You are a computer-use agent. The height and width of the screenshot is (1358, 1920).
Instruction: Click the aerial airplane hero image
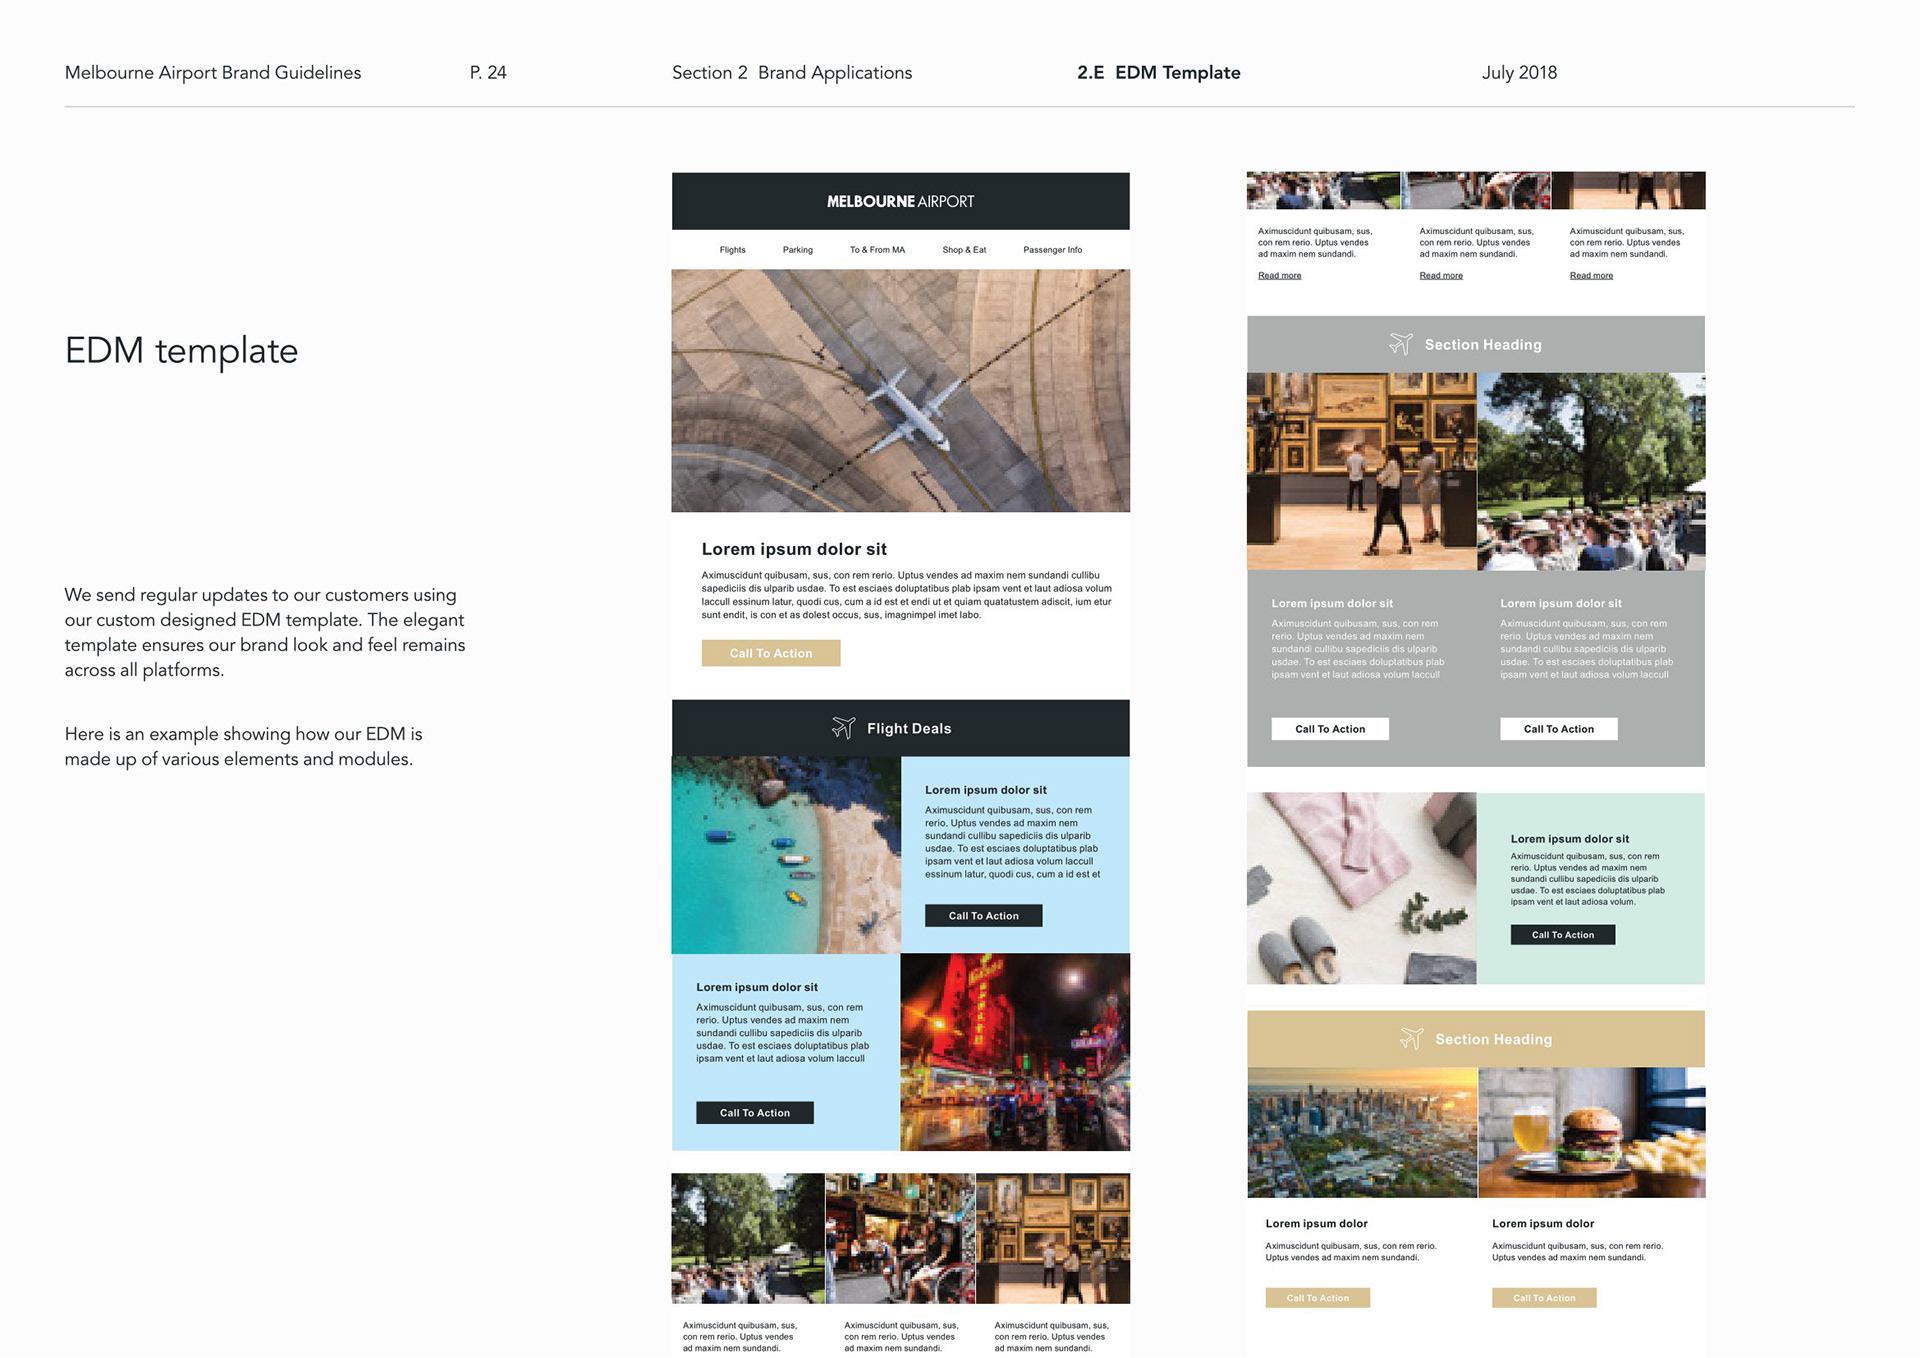pyautogui.click(x=900, y=391)
